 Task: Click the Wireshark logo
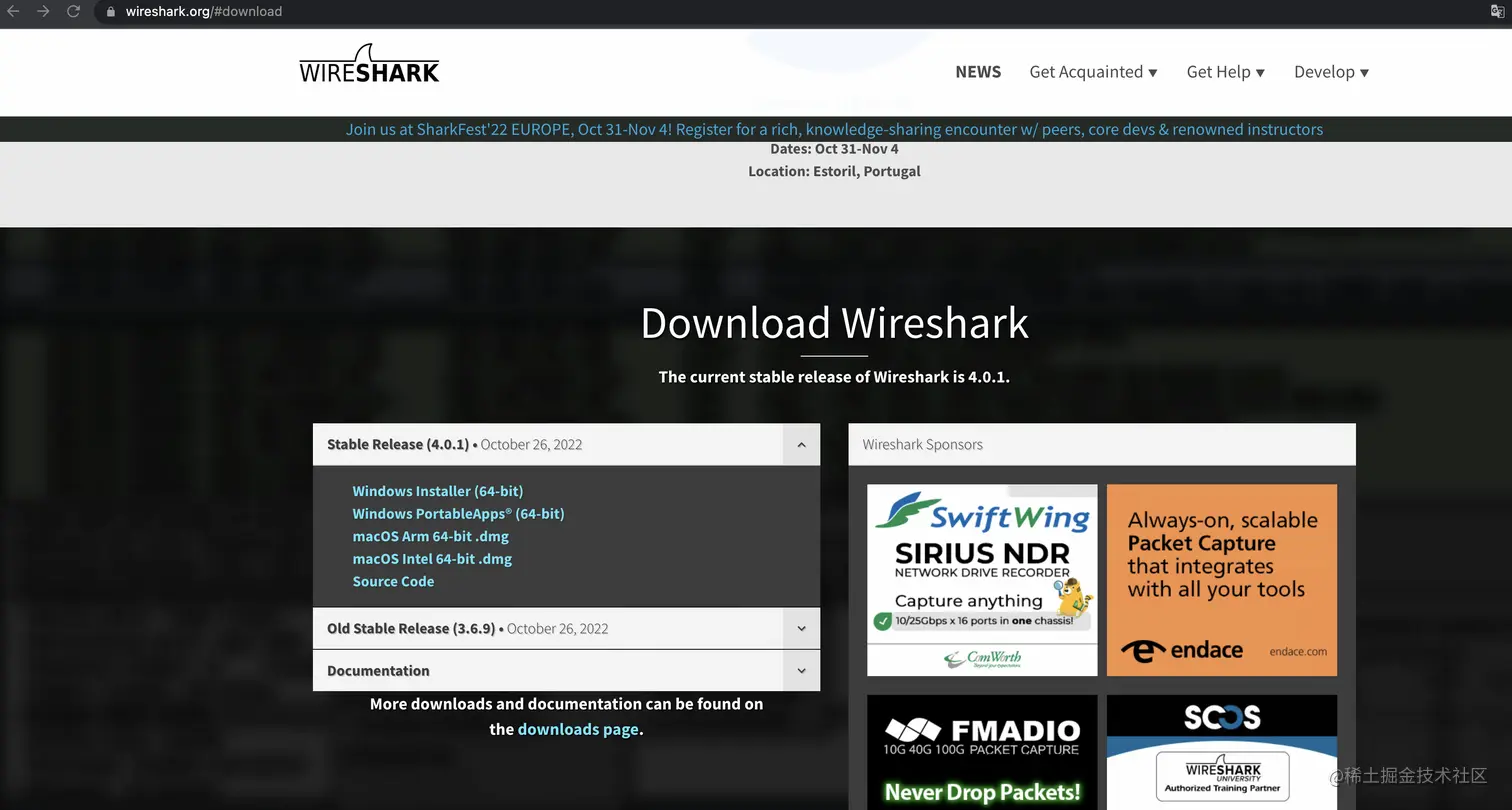click(369, 63)
